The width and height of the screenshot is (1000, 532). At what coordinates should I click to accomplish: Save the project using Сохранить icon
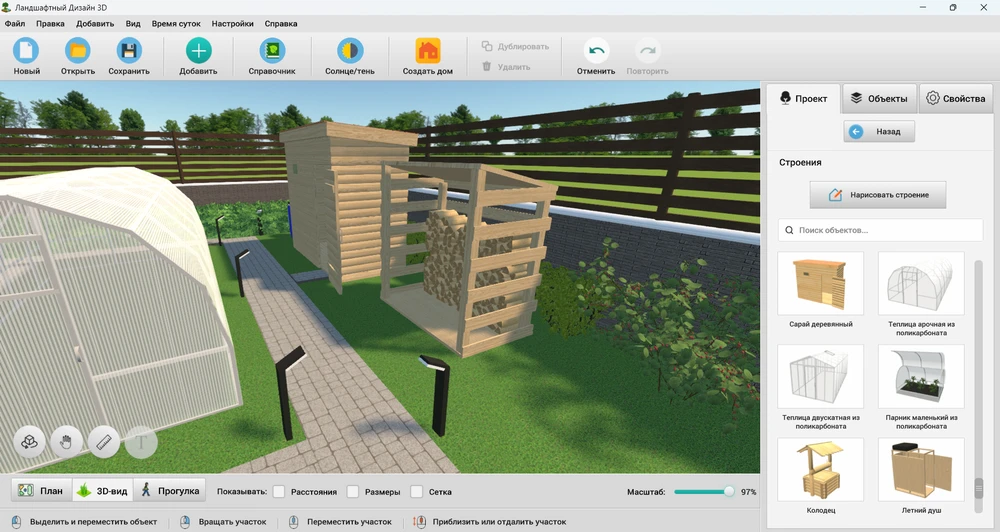click(129, 51)
